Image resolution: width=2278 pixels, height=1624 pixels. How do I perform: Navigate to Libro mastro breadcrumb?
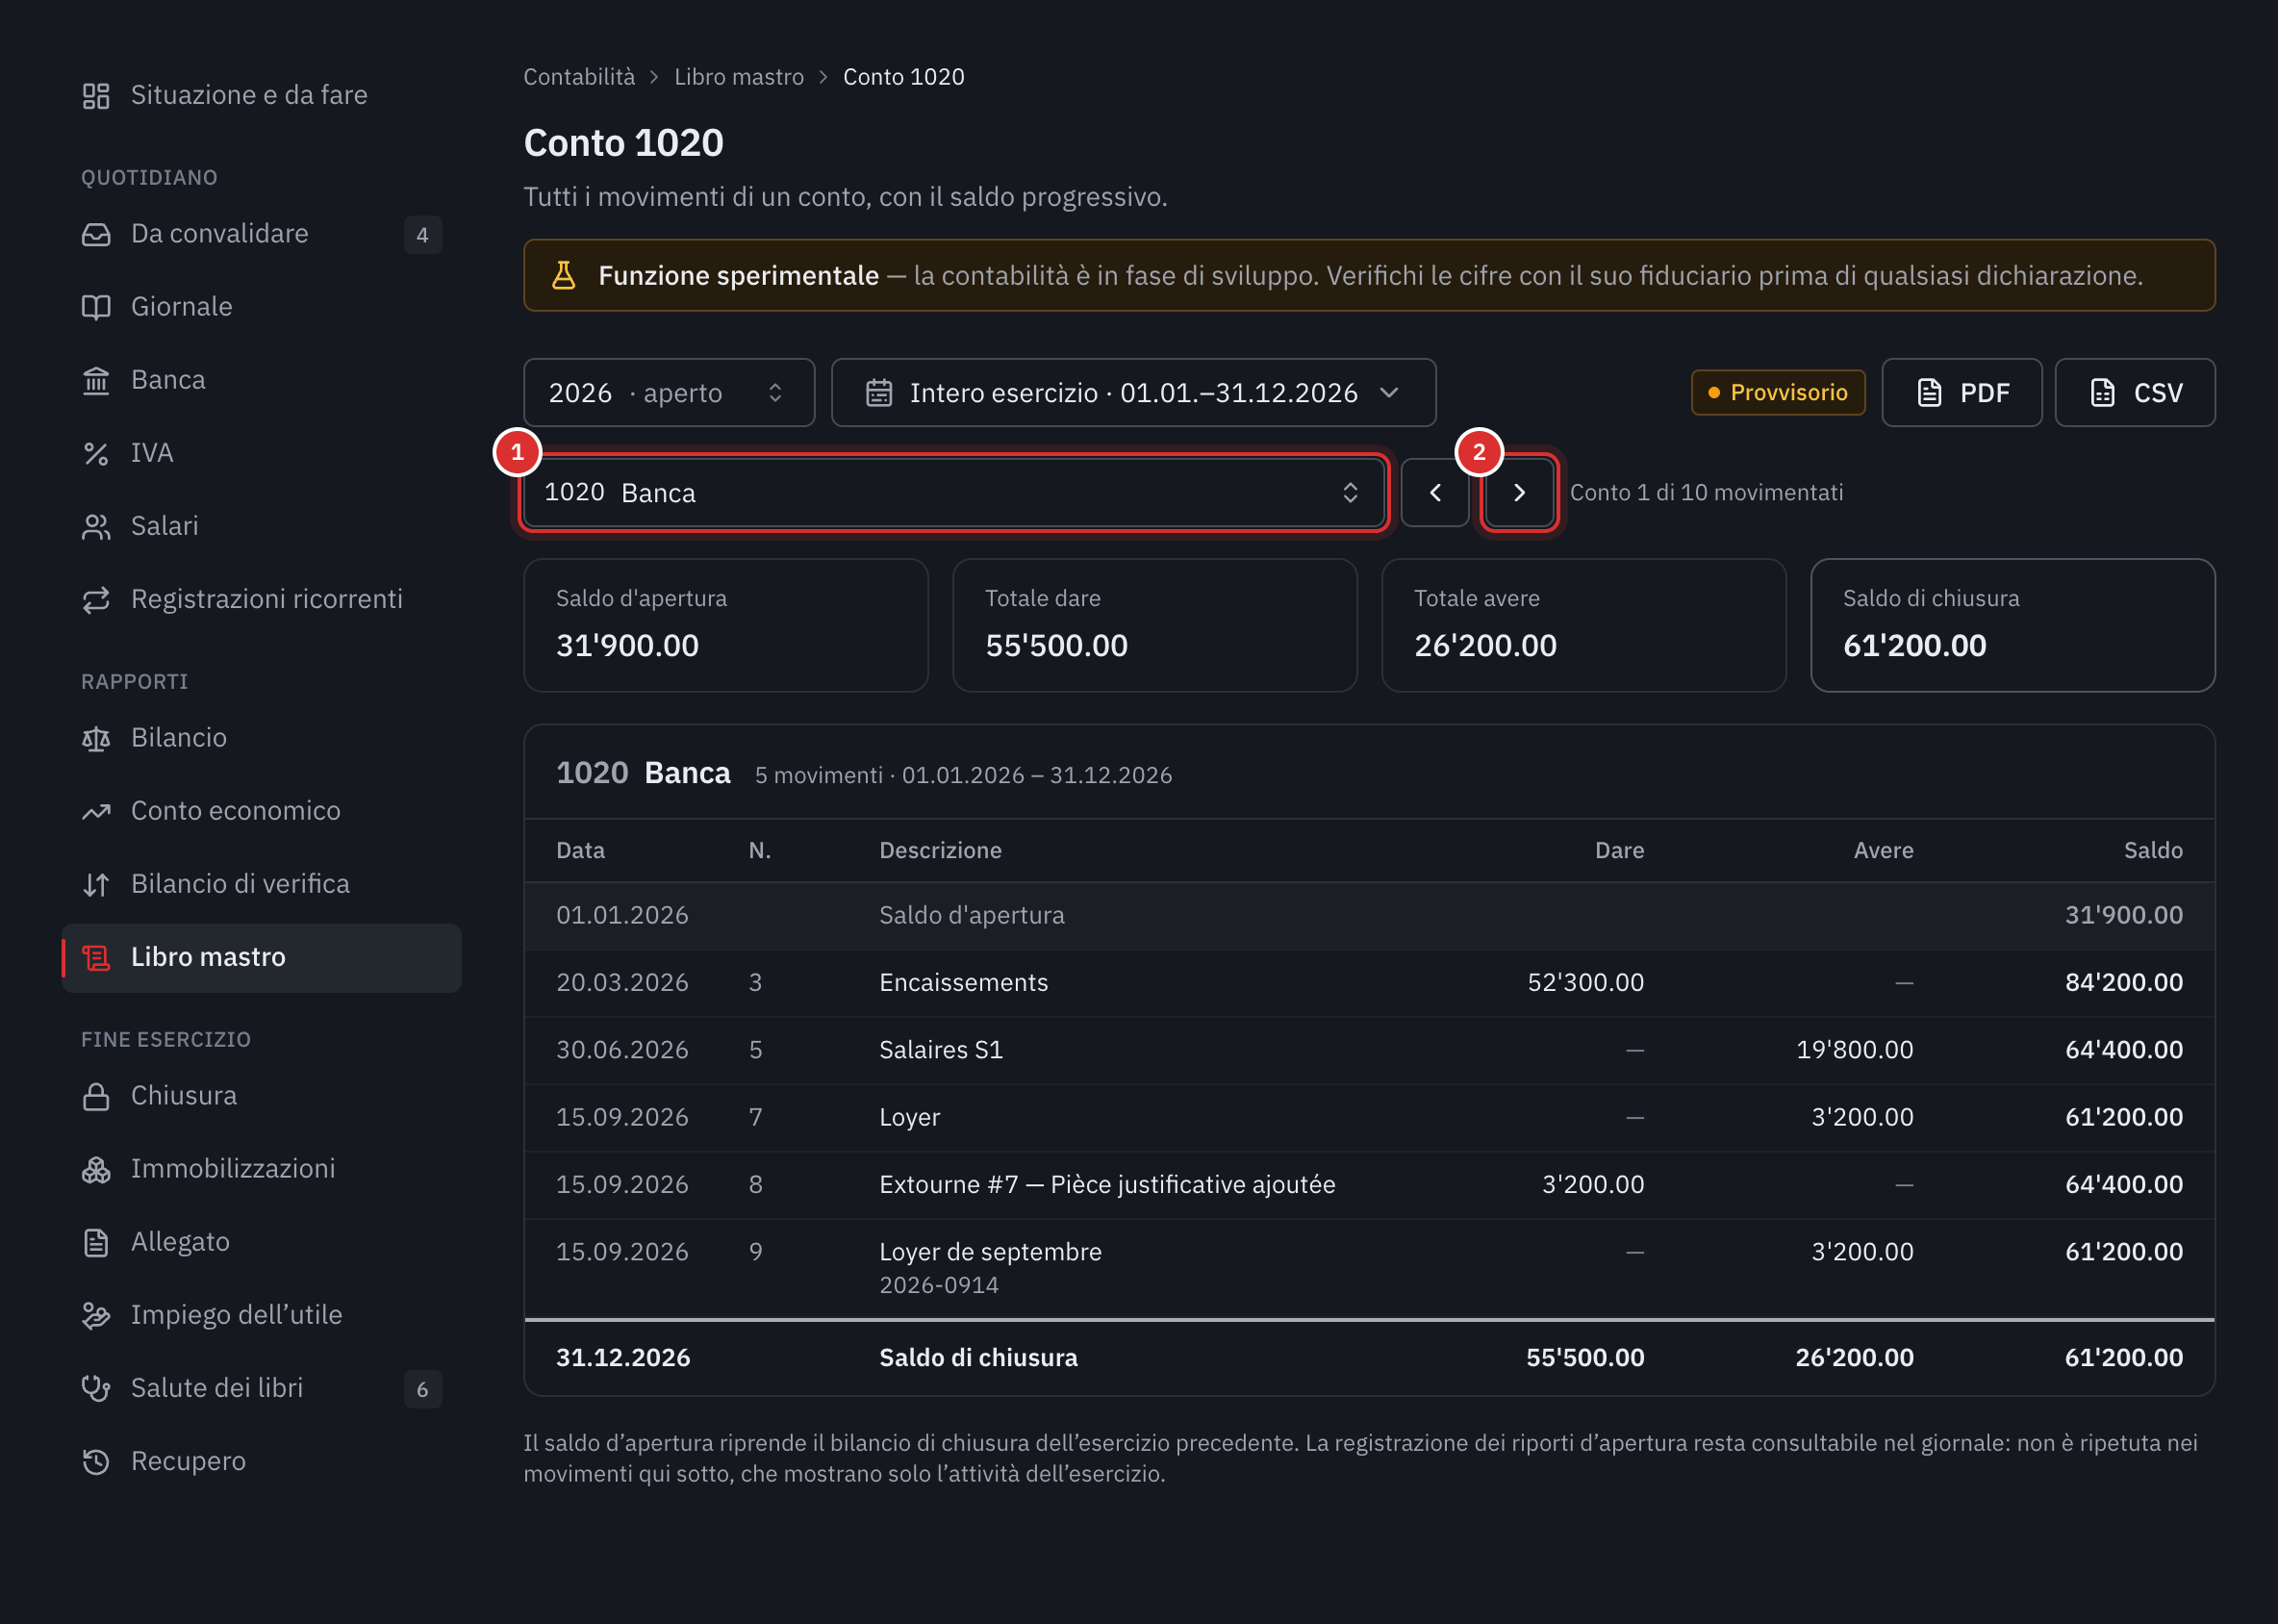pyautogui.click(x=738, y=77)
